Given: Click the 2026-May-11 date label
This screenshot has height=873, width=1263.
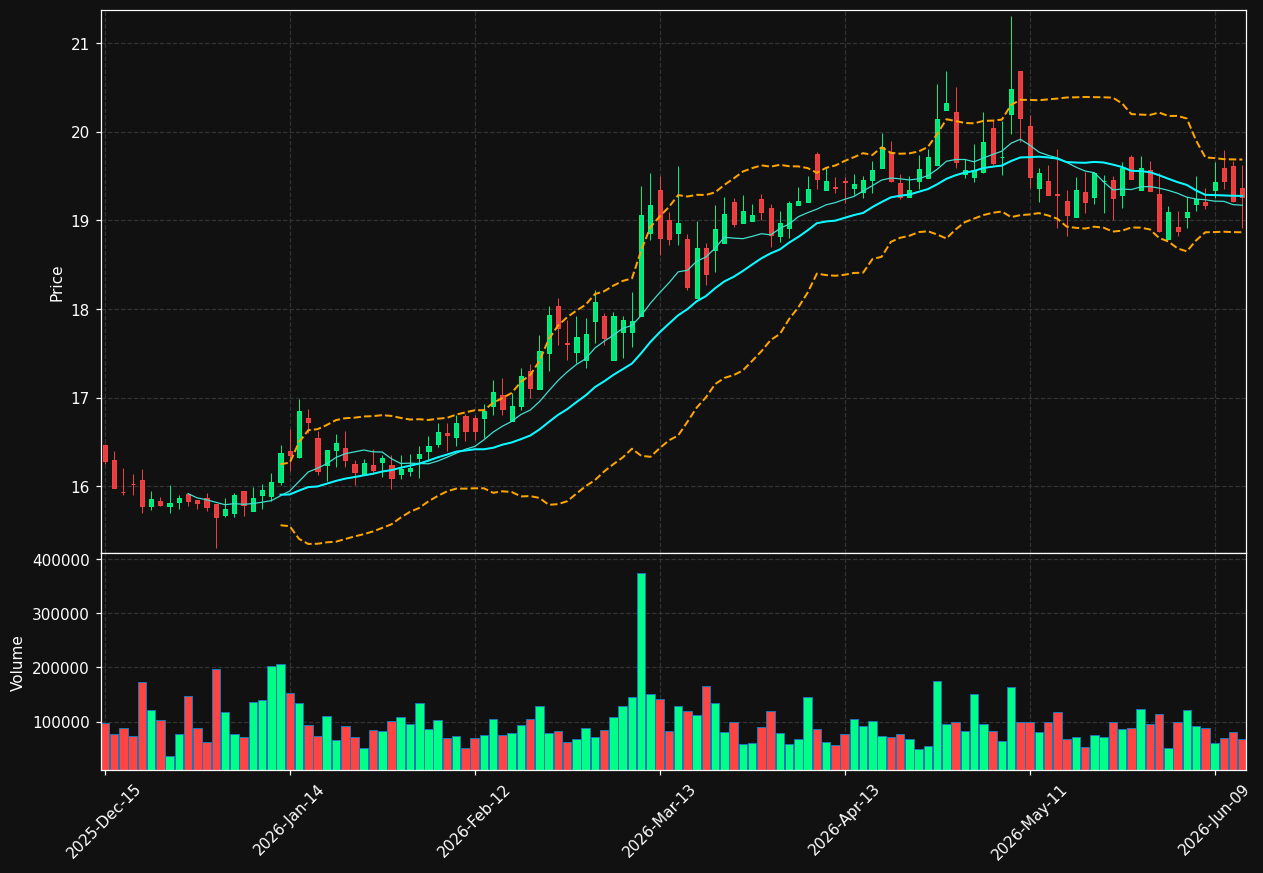Looking at the screenshot, I should (x=1029, y=822).
